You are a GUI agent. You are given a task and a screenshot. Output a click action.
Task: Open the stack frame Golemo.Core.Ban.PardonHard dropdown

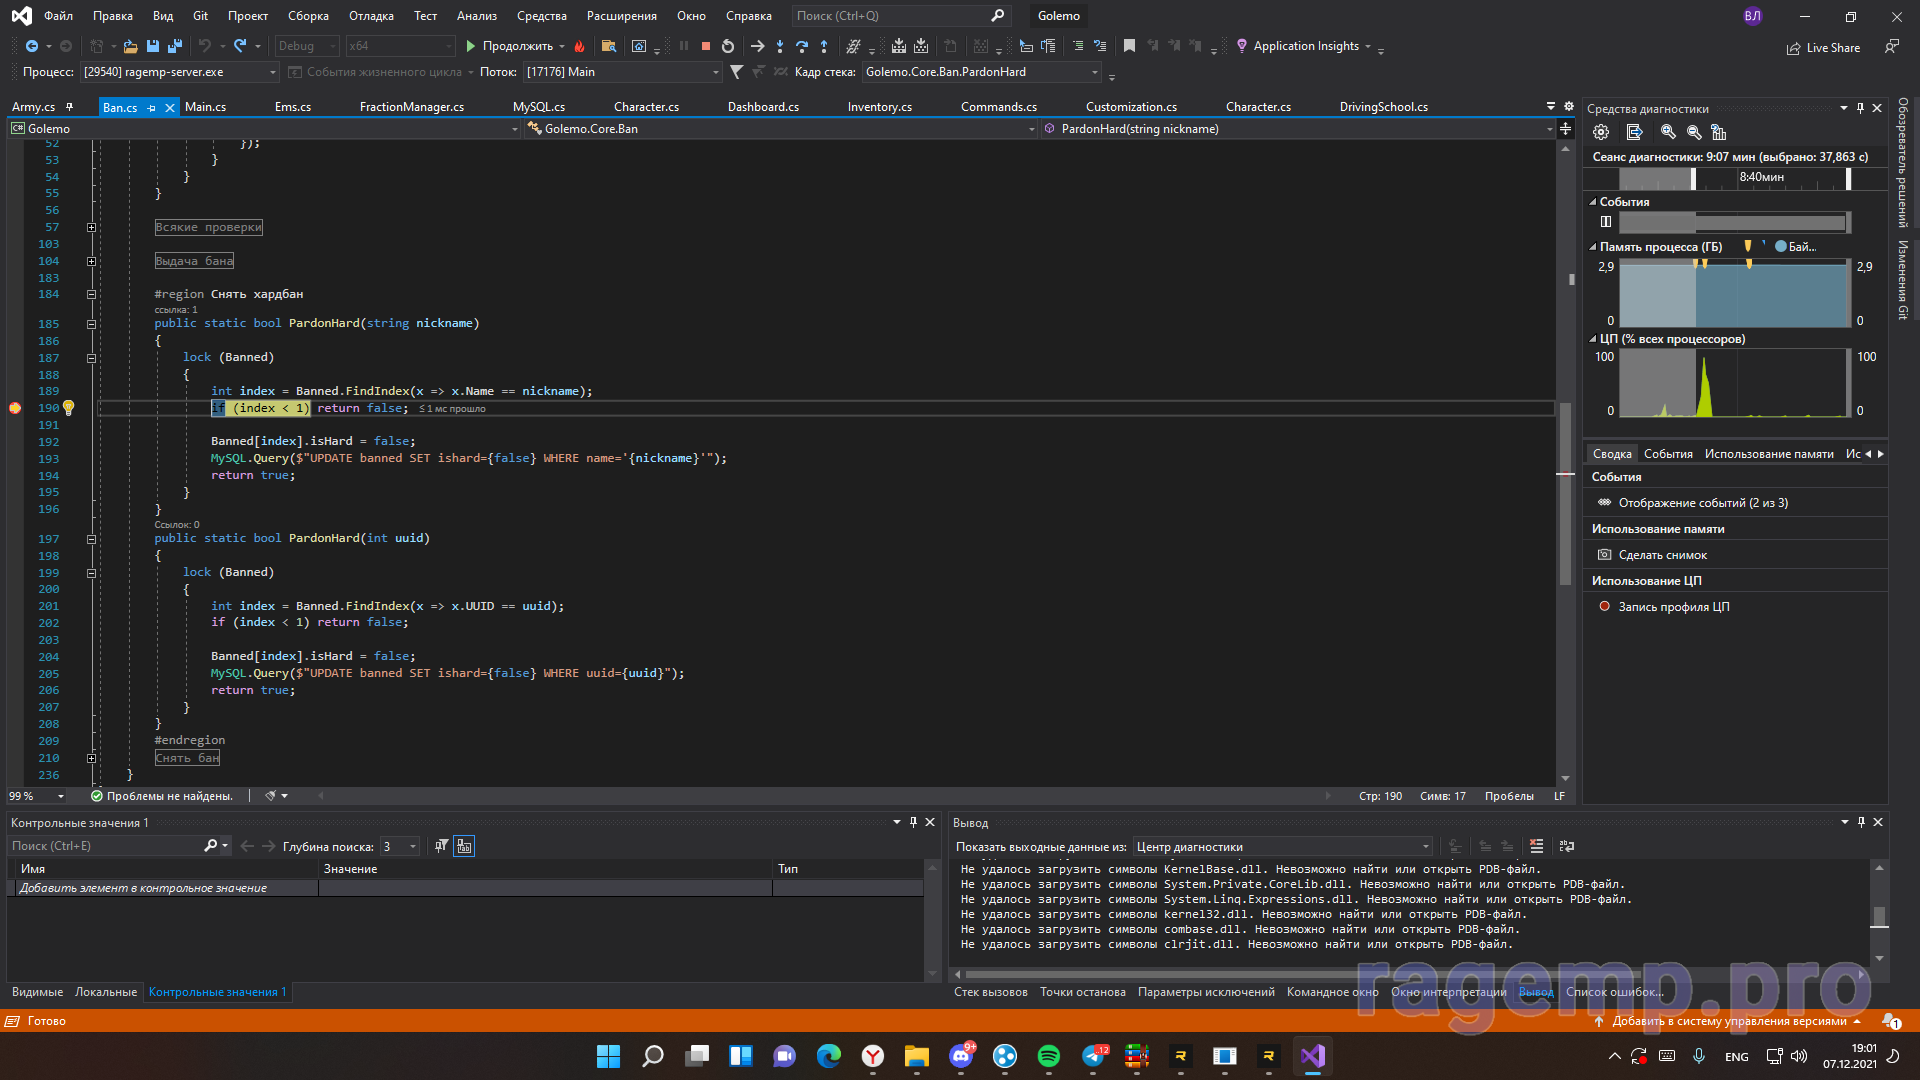tap(1094, 72)
